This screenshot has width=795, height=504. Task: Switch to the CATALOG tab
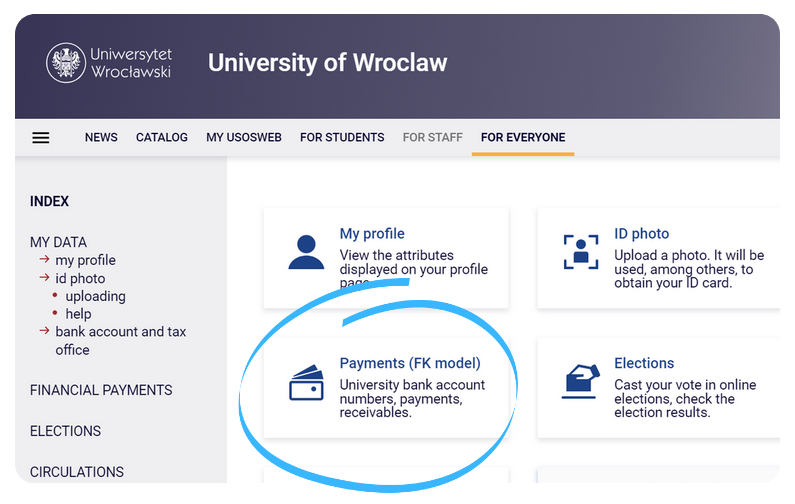point(162,138)
